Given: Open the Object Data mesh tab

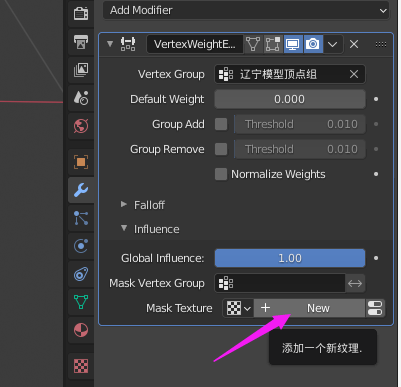Looking at the screenshot, I should pos(81,302).
